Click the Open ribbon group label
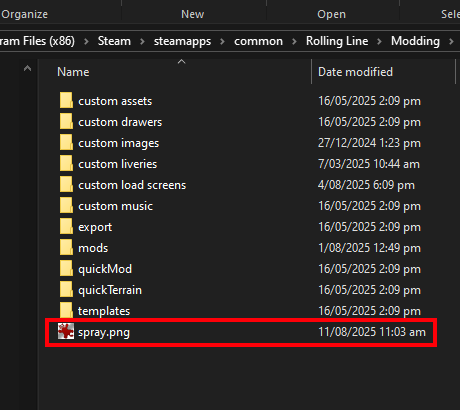Screen dimensions: 460x410 331,14
